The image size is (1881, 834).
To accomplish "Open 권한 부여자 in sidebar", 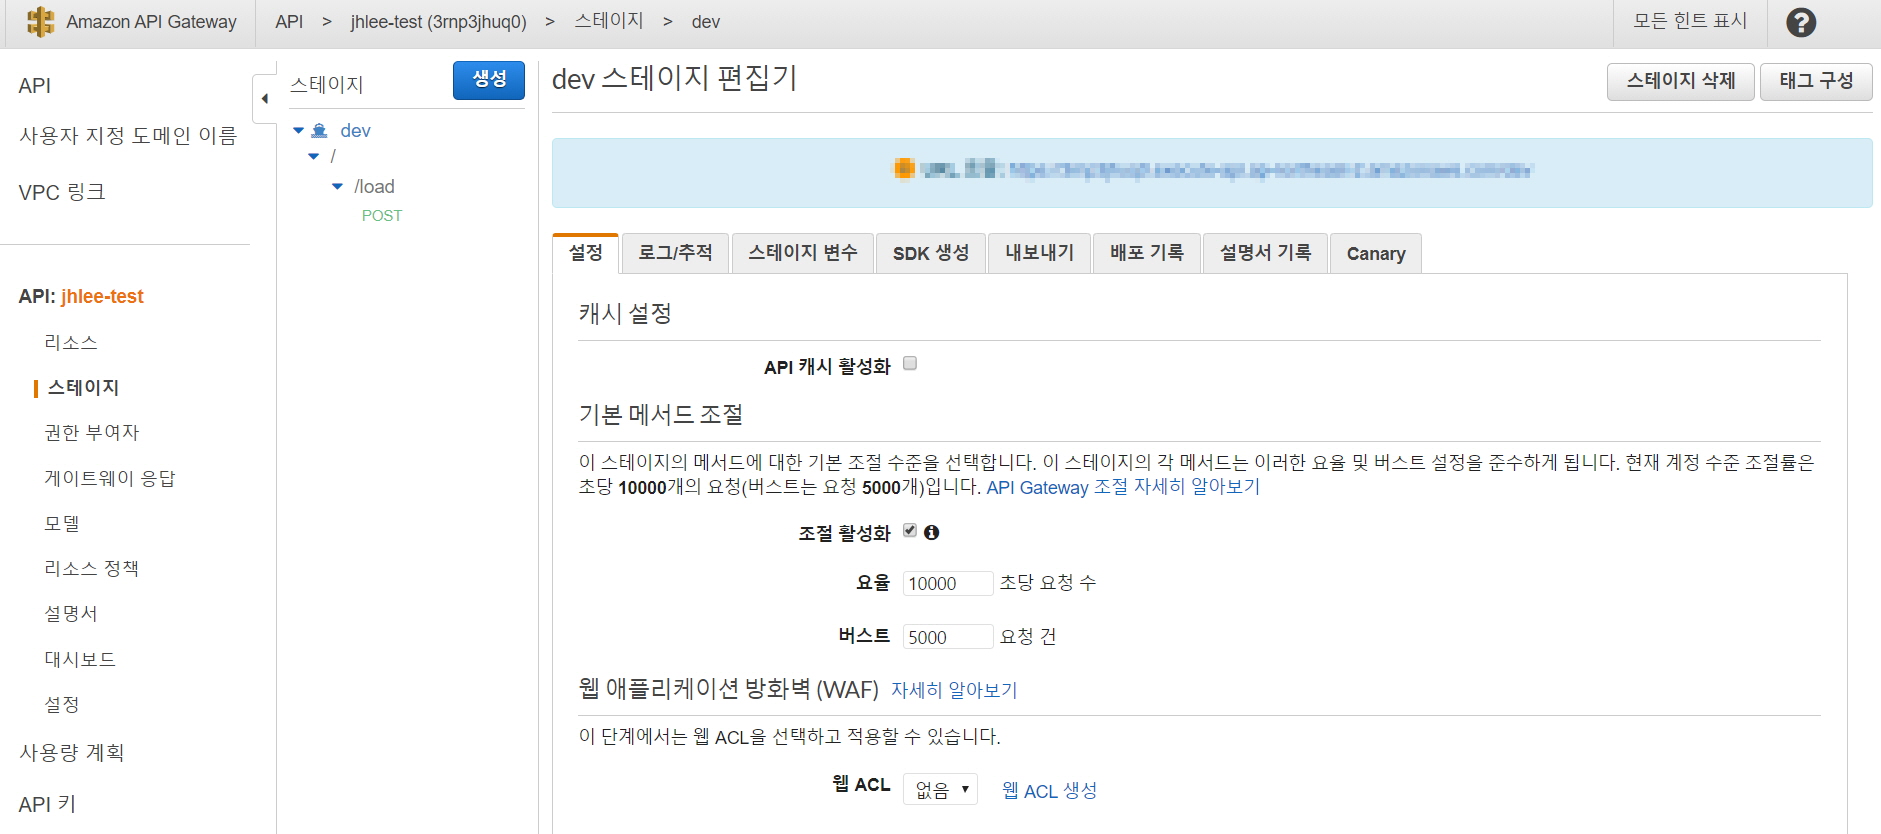I will click(x=92, y=433).
